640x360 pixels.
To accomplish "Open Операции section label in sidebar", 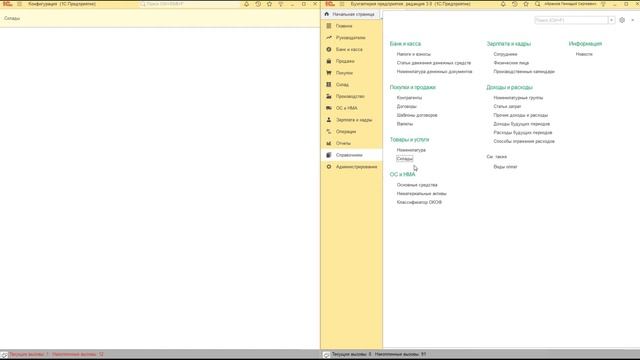I will tap(346, 131).
